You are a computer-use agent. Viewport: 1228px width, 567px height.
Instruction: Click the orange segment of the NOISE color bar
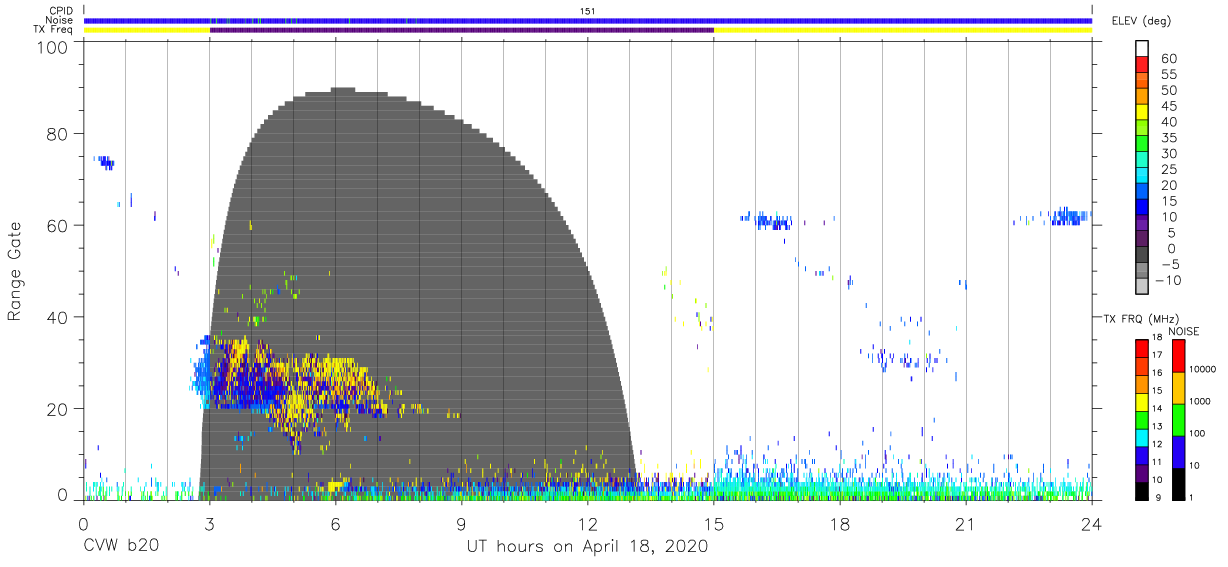click(x=1178, y=388)
